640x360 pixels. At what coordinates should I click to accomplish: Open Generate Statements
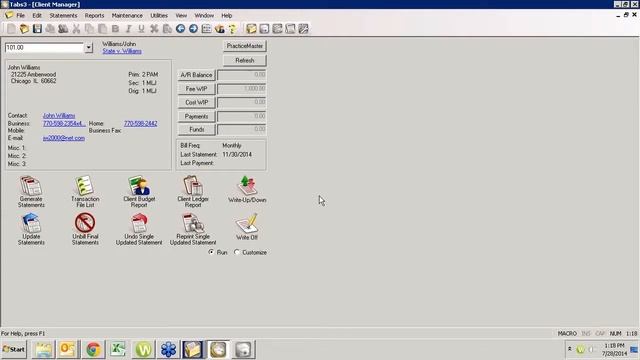[31, 192]
